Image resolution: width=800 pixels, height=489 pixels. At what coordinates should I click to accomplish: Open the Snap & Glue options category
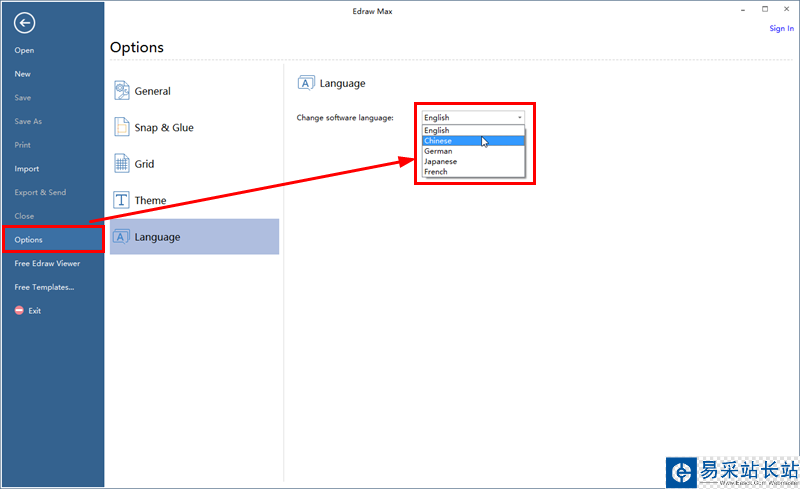[194, 127]
